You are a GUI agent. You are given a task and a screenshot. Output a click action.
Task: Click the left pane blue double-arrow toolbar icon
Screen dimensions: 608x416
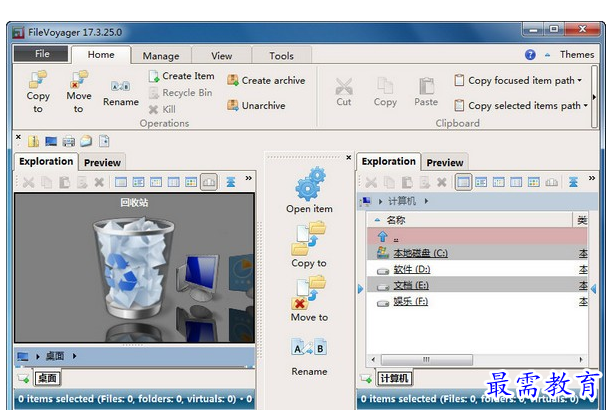tap(231, 182)
